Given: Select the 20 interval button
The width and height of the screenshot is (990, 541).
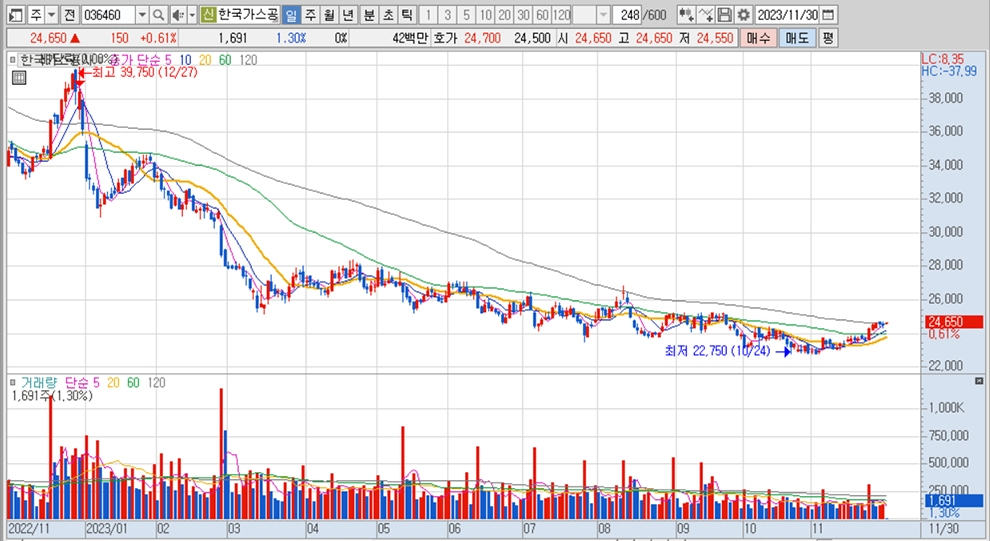Looking at the screenshot, I should 504,15.
